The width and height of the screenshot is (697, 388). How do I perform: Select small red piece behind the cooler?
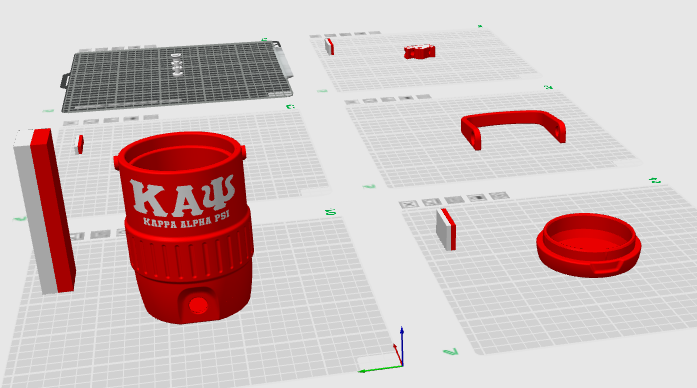(80, 144)
